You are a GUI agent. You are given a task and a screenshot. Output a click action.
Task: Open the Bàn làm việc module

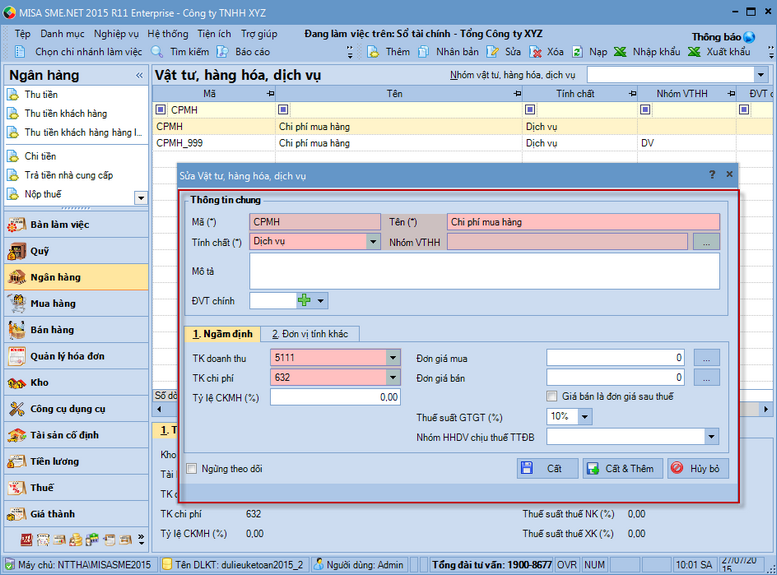(x=76, y=225)
